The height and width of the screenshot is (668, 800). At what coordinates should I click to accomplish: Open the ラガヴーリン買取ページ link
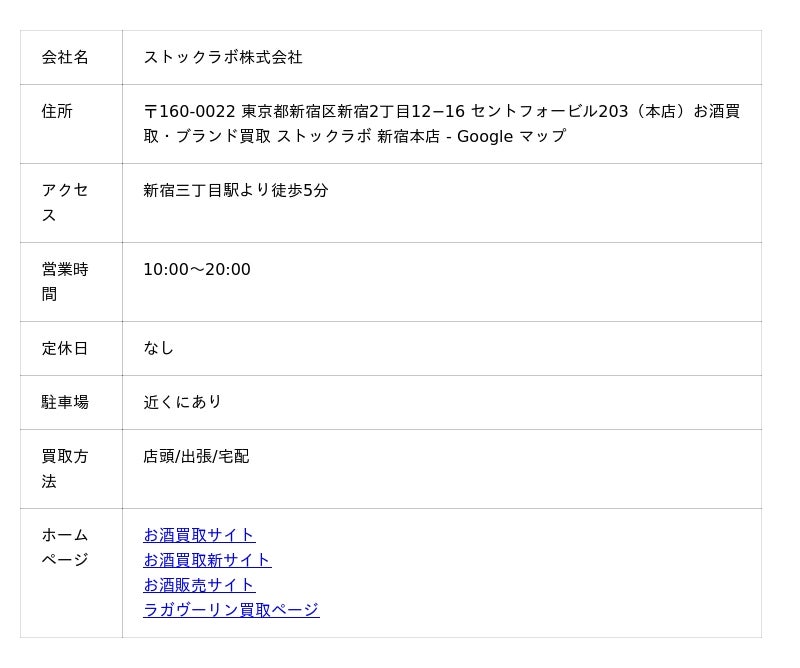point(231,610)
